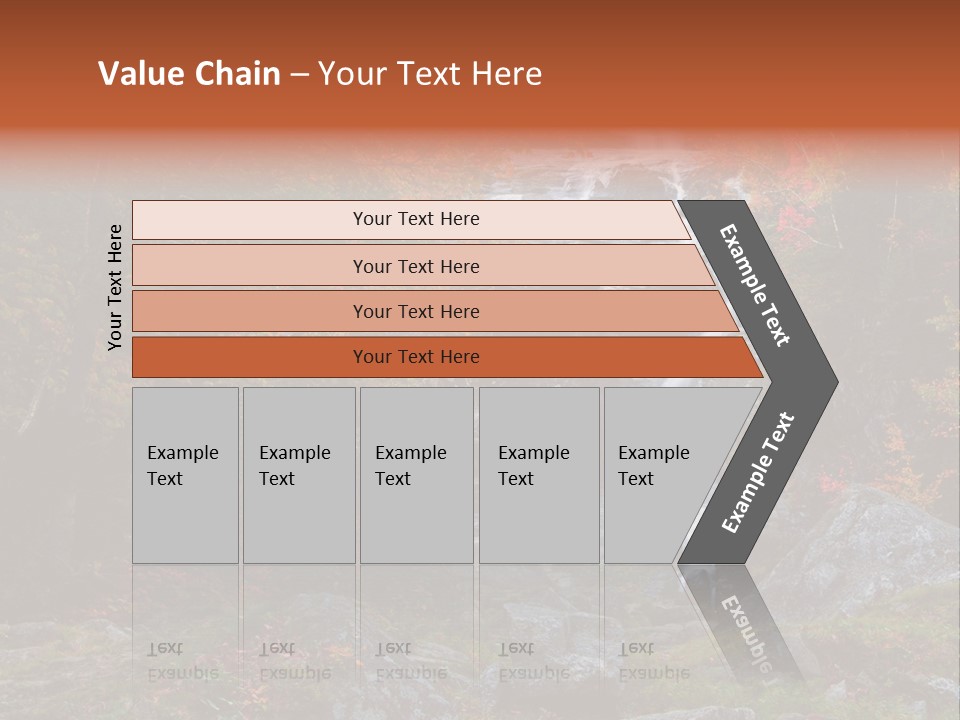Select the second gray Example Text box
This screenshot has width=960, height=720.
click(x=298, y=474)
